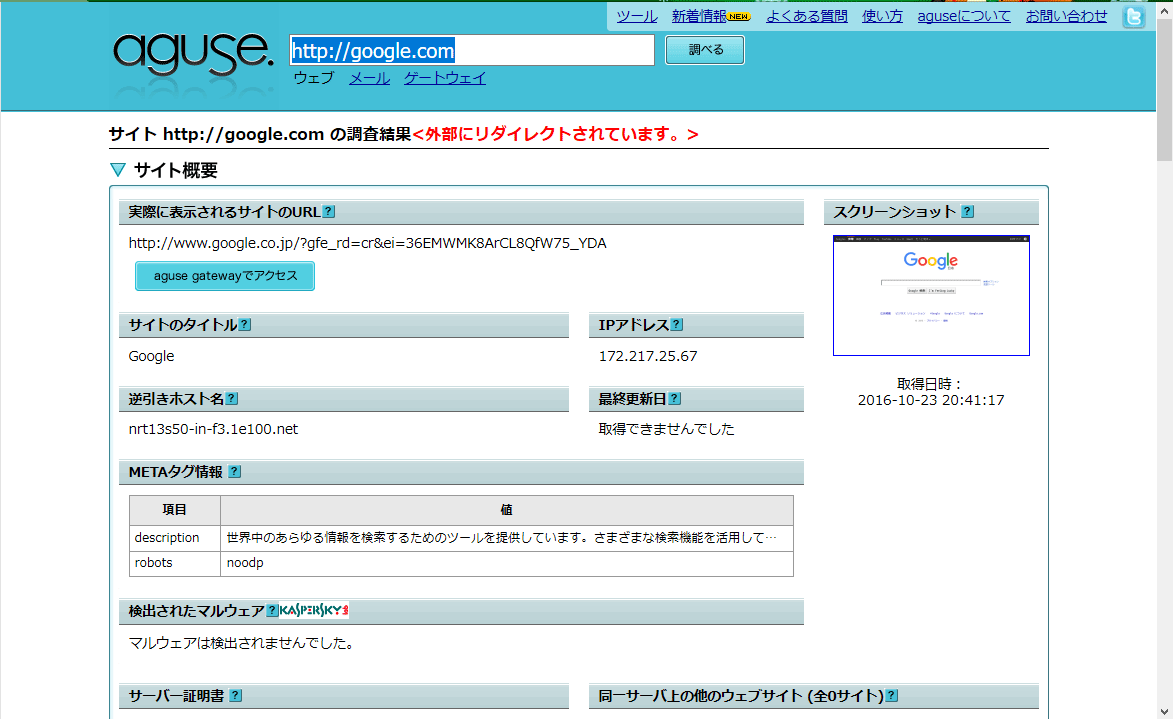The image size is (1173, 719).
Task: Open the 新着情報 link
Action: coord(699,16)
